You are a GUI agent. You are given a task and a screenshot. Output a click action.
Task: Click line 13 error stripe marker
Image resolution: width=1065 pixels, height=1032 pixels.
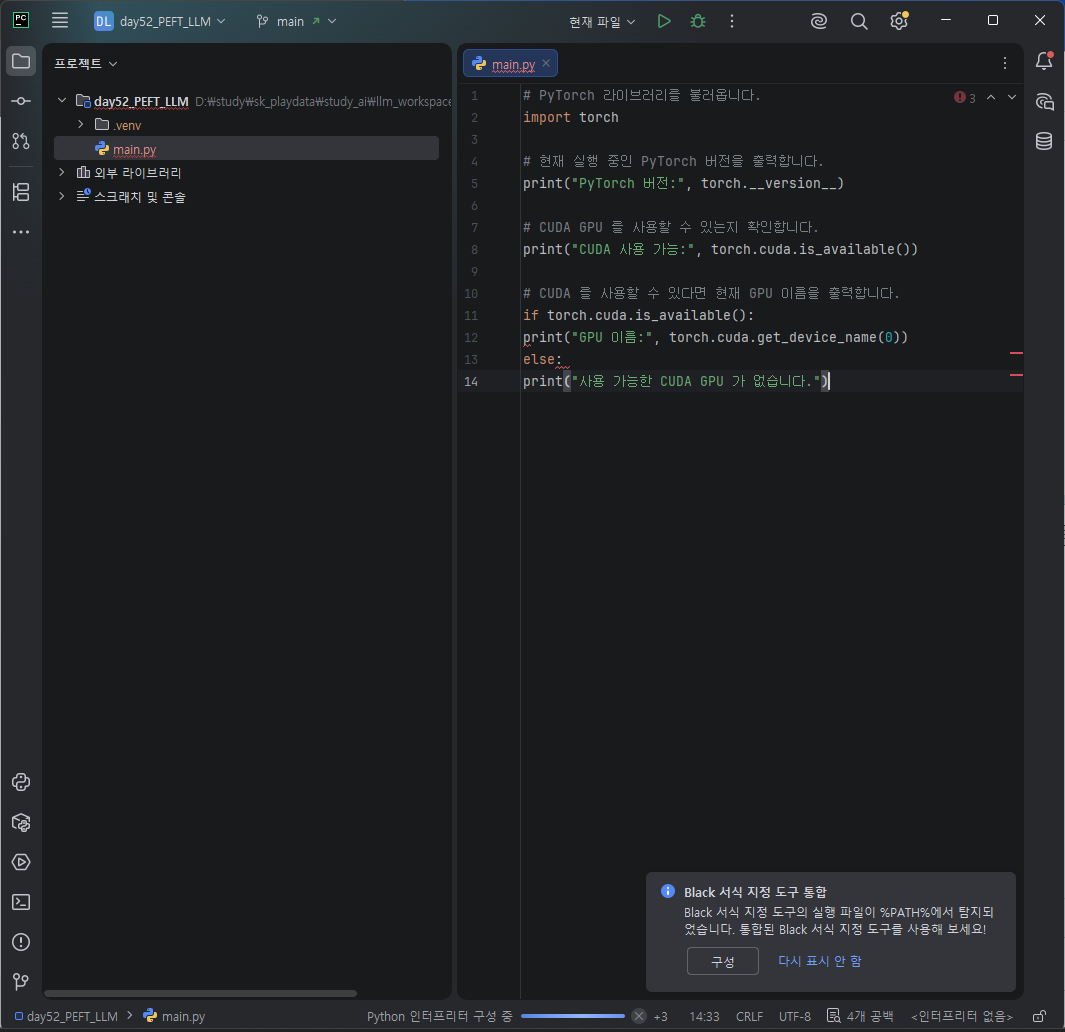(1016, 353)
